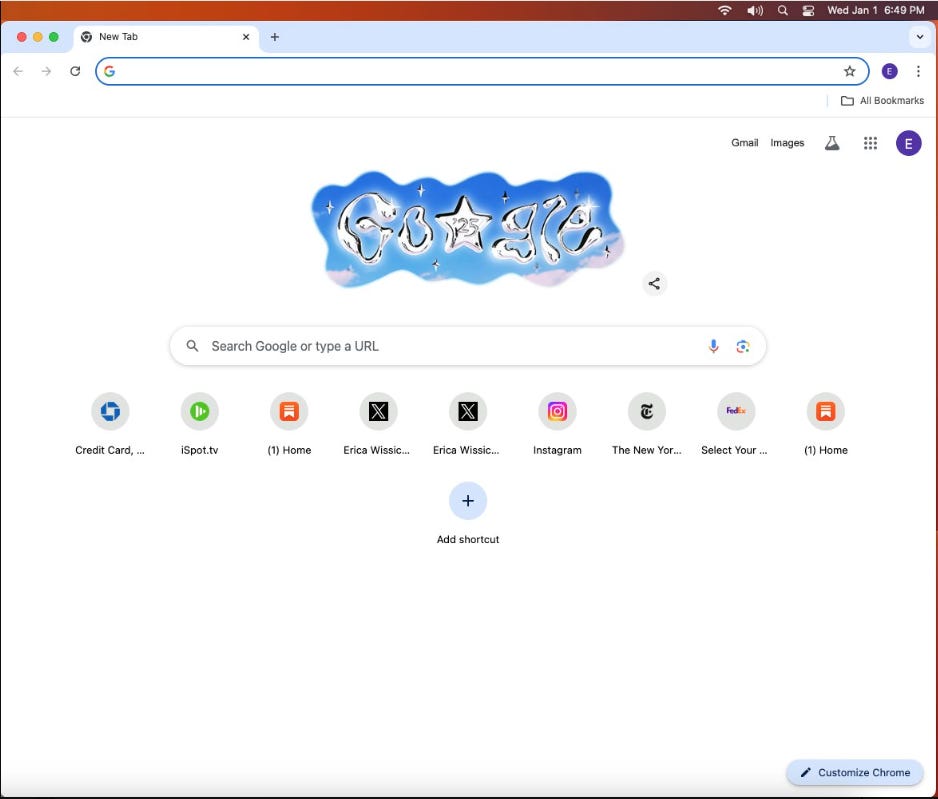Open the Gmail link

(744, 142)
